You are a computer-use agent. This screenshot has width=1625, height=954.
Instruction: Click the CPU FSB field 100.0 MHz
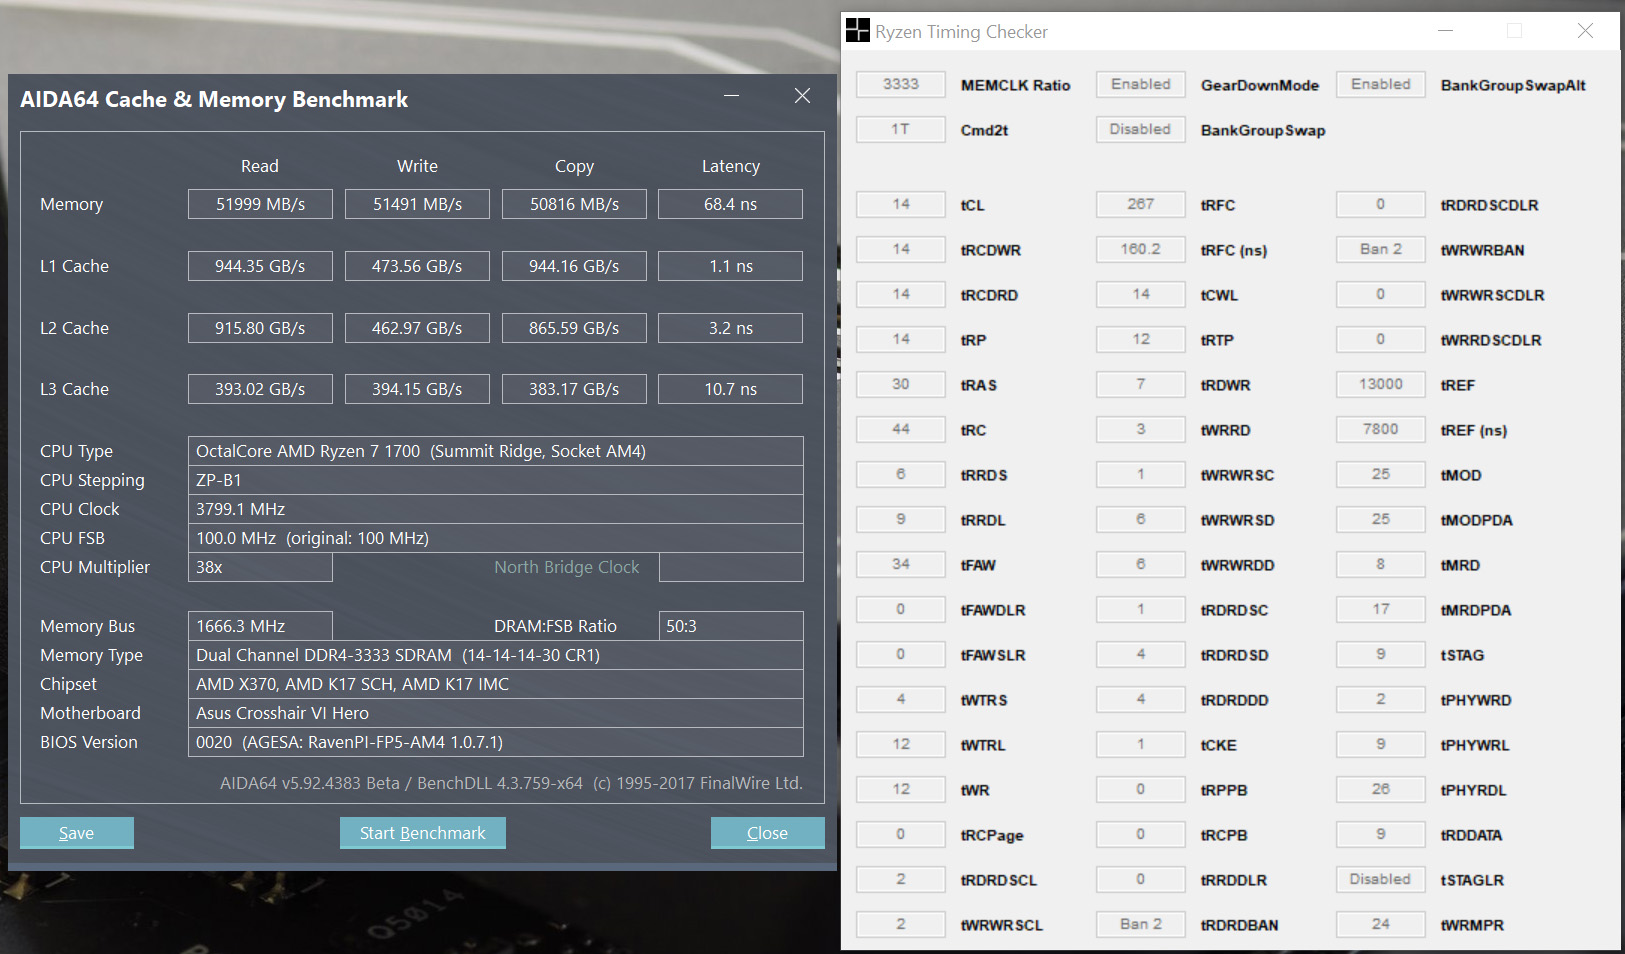click(x=495, y=538)
